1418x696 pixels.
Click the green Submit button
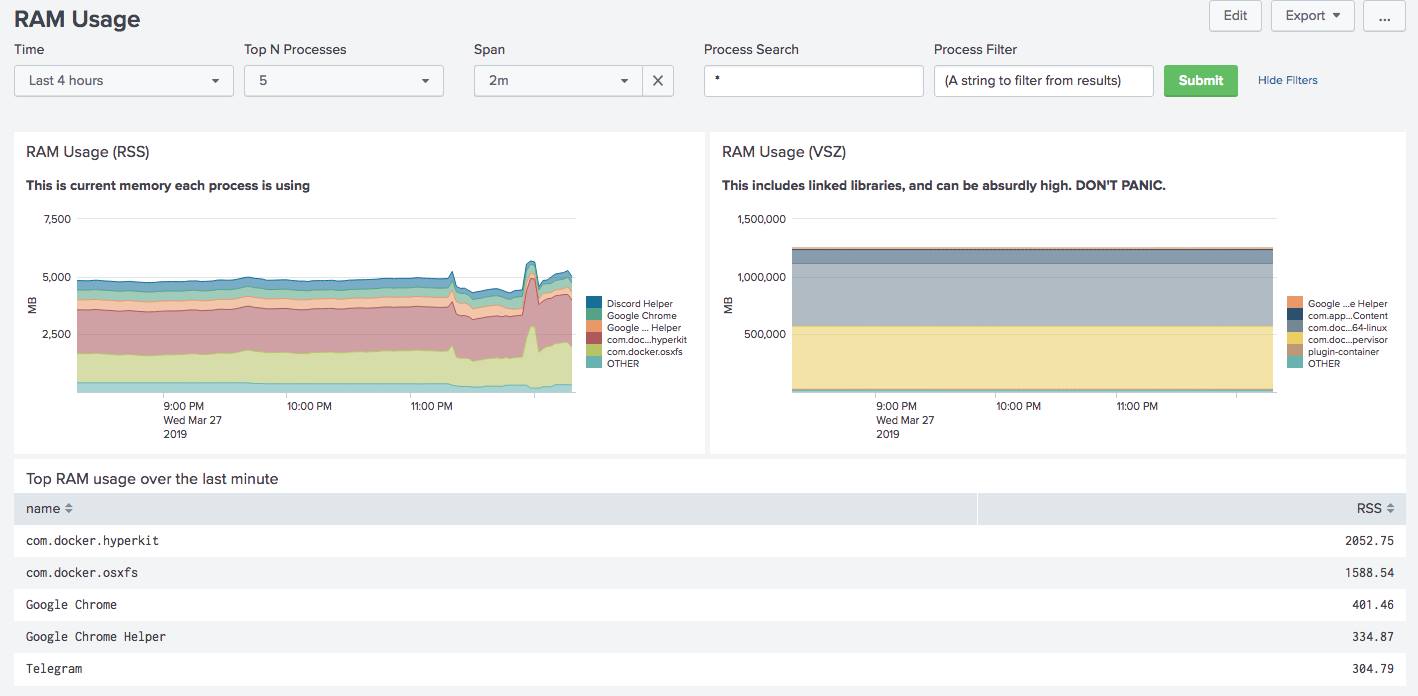point(1201,81)
